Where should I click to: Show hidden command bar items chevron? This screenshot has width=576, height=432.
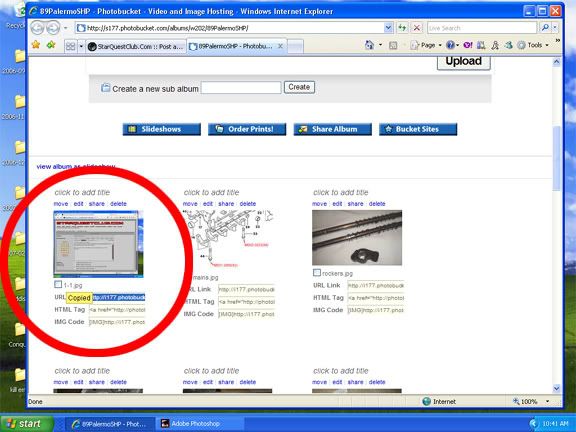pos(557,41)
